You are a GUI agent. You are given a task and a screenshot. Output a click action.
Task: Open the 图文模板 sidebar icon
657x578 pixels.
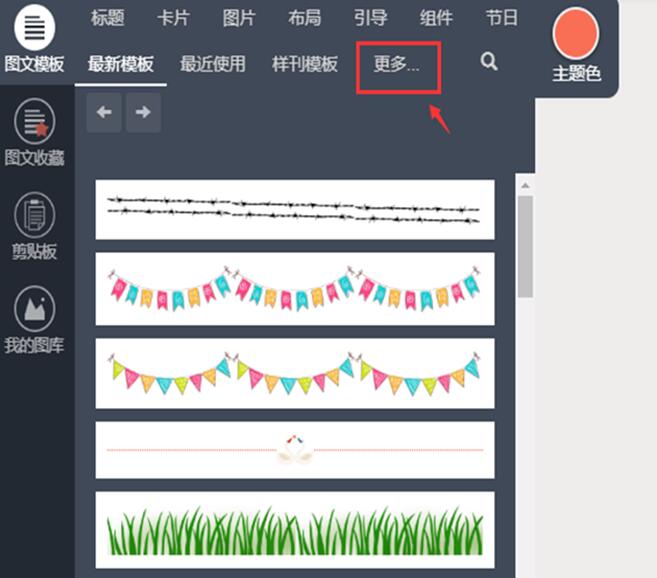click(35, 28)
